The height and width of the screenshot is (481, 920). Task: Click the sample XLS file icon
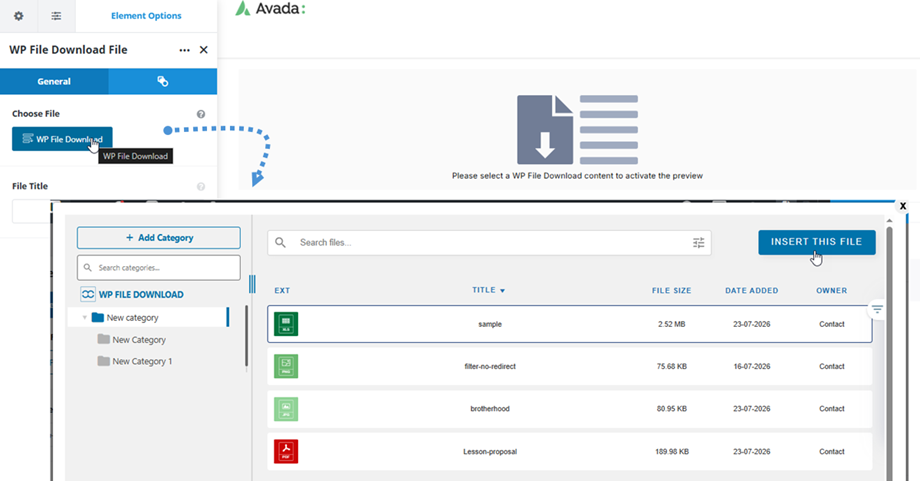(286, 324)
